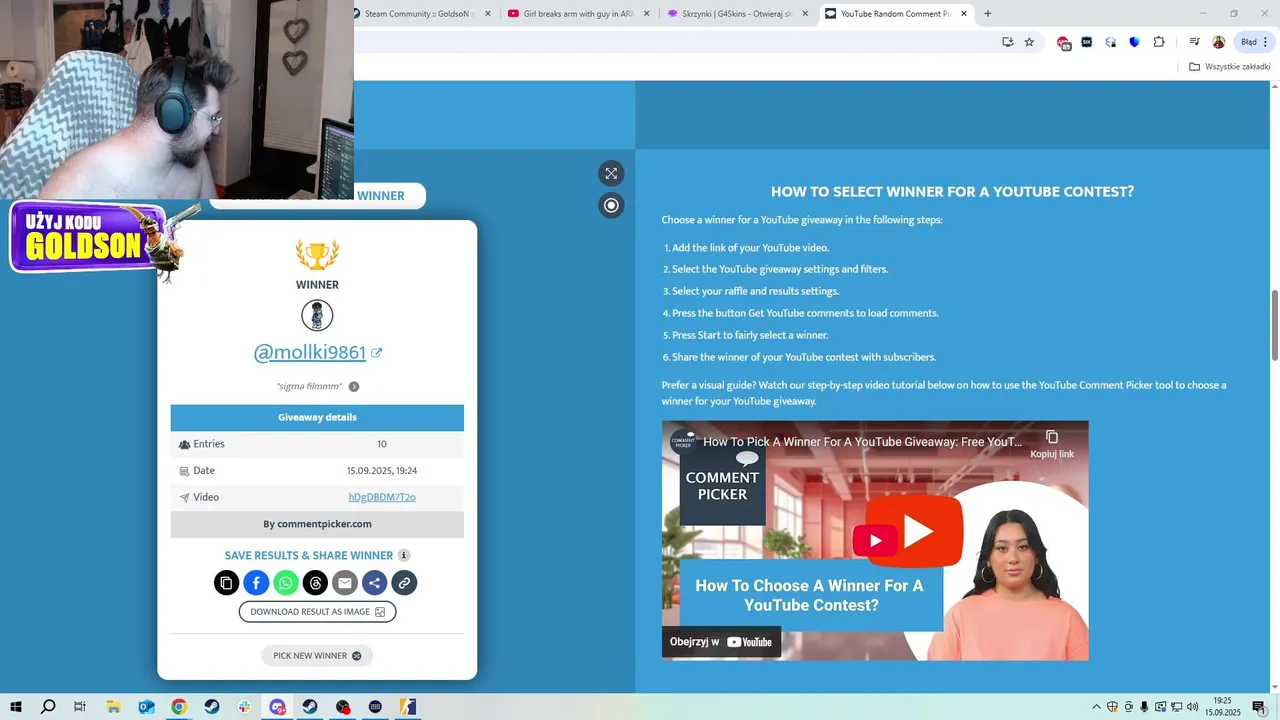Switch to Girl breaks arm YouTube tab
The width and height of the screenshot is (1280, 720).
(579, 14)
